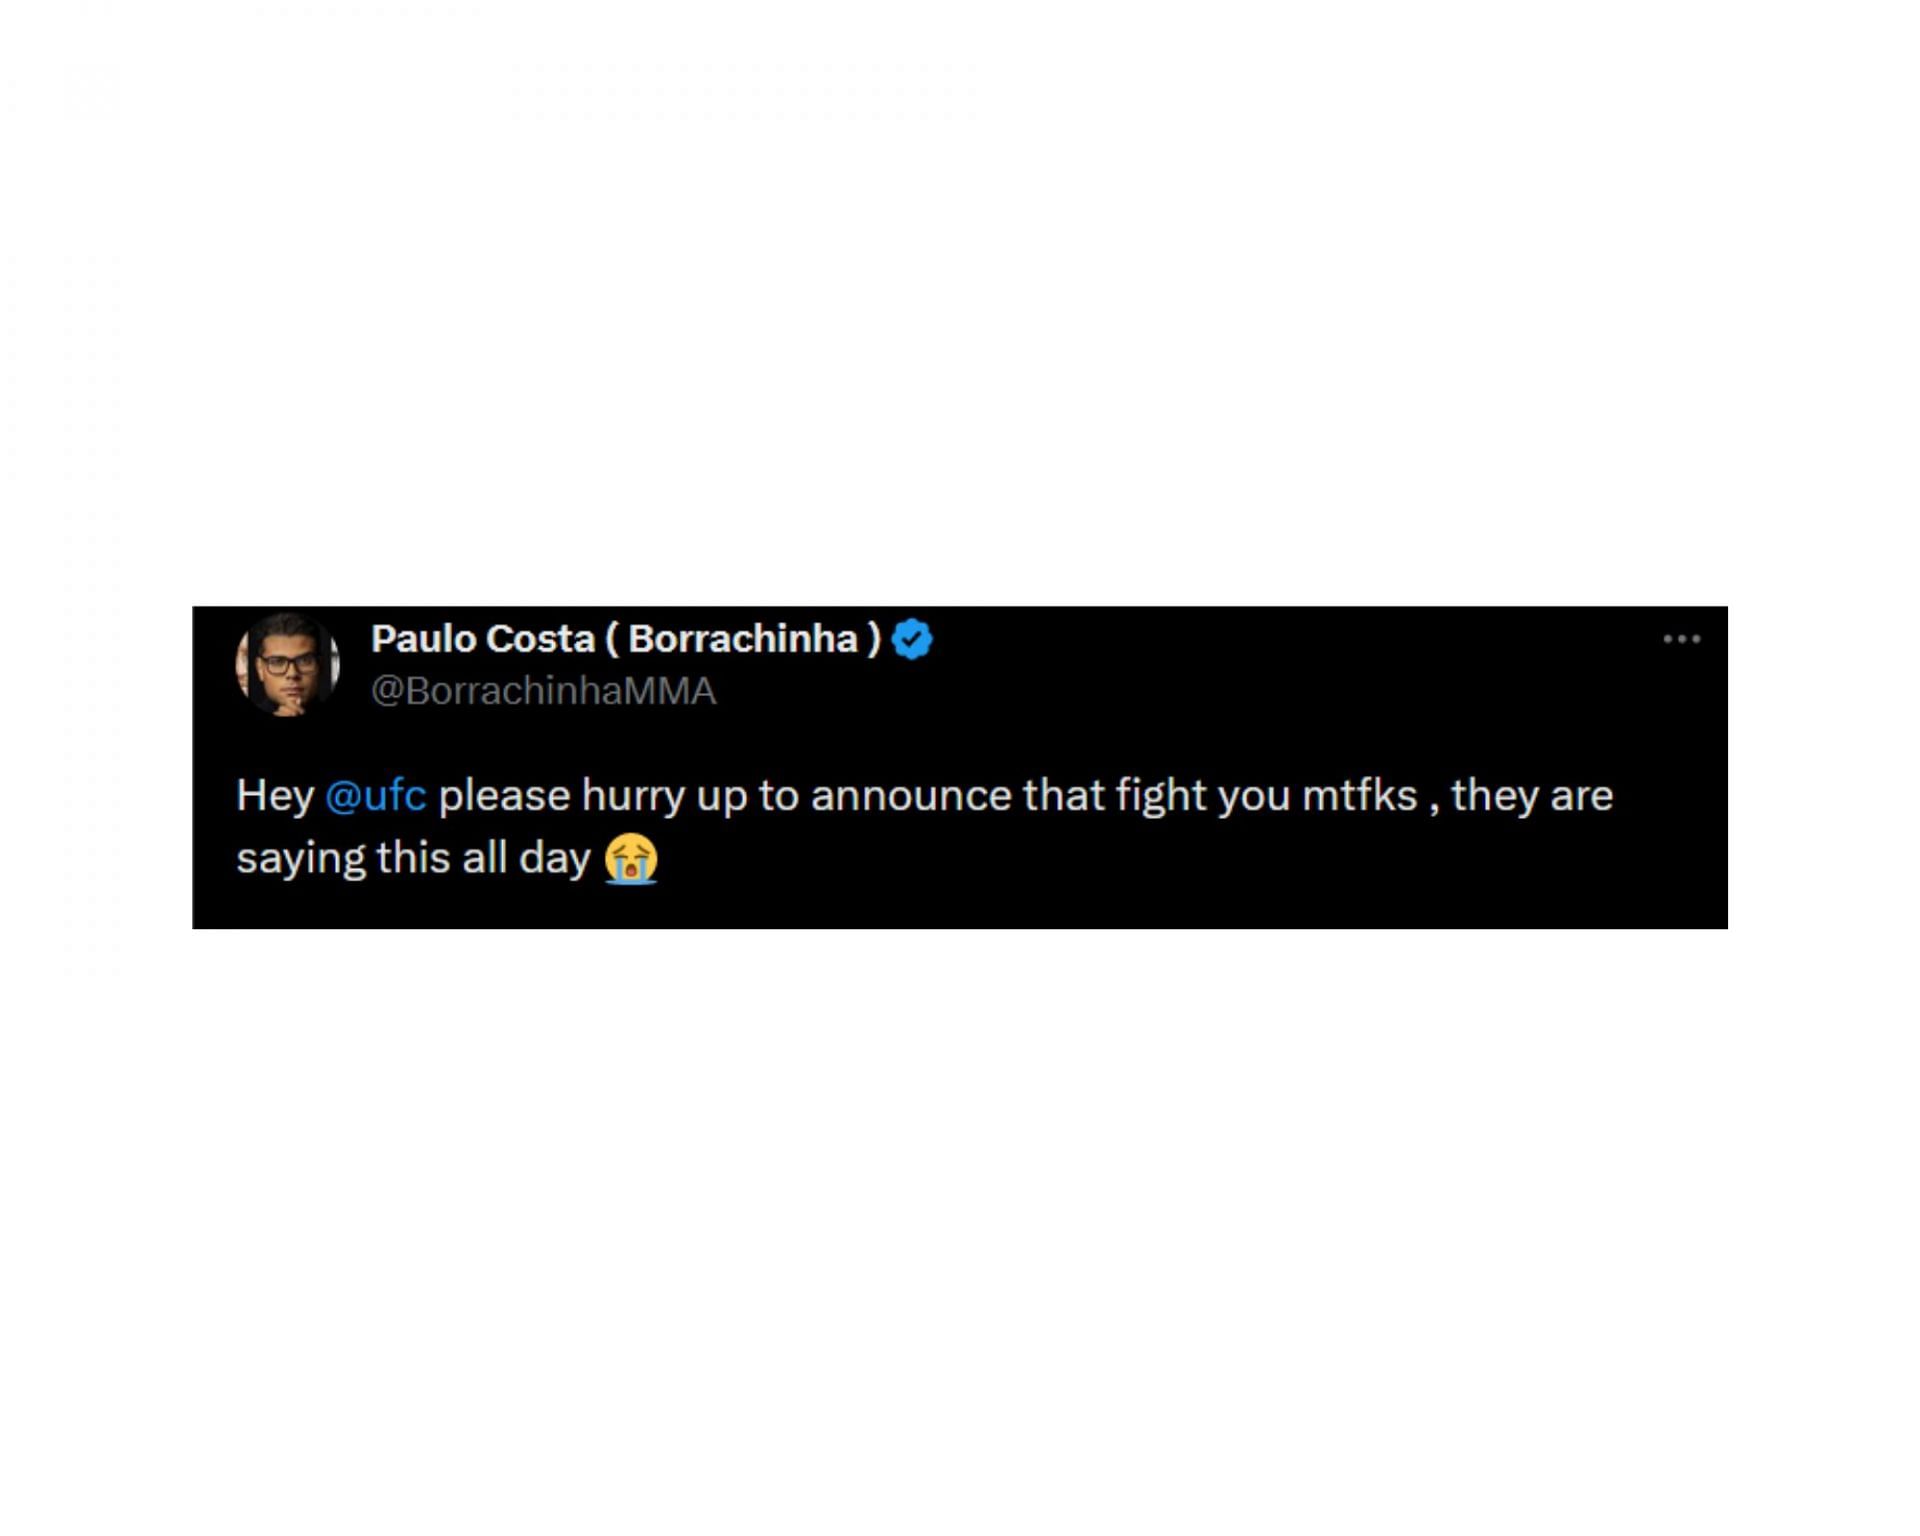1920x1536 pixels.
Task: Click the loudly crying face emoji
Action: (x=631, y=858)
